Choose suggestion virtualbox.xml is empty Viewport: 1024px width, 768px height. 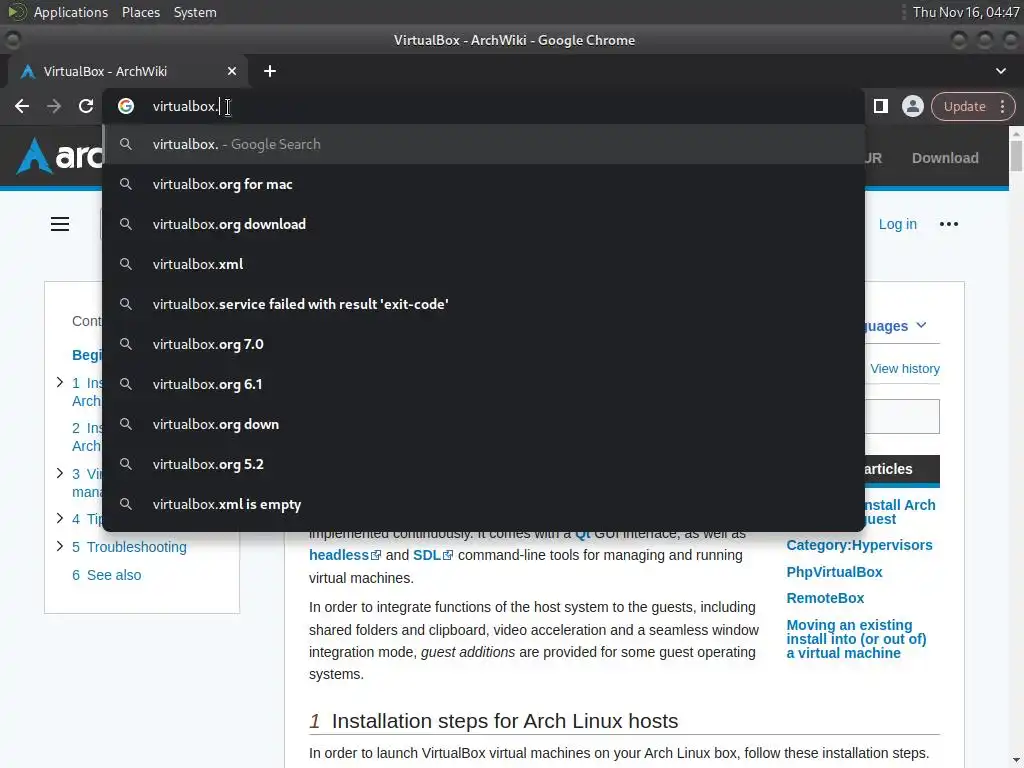pyautogui.click(x=483, y=504)
